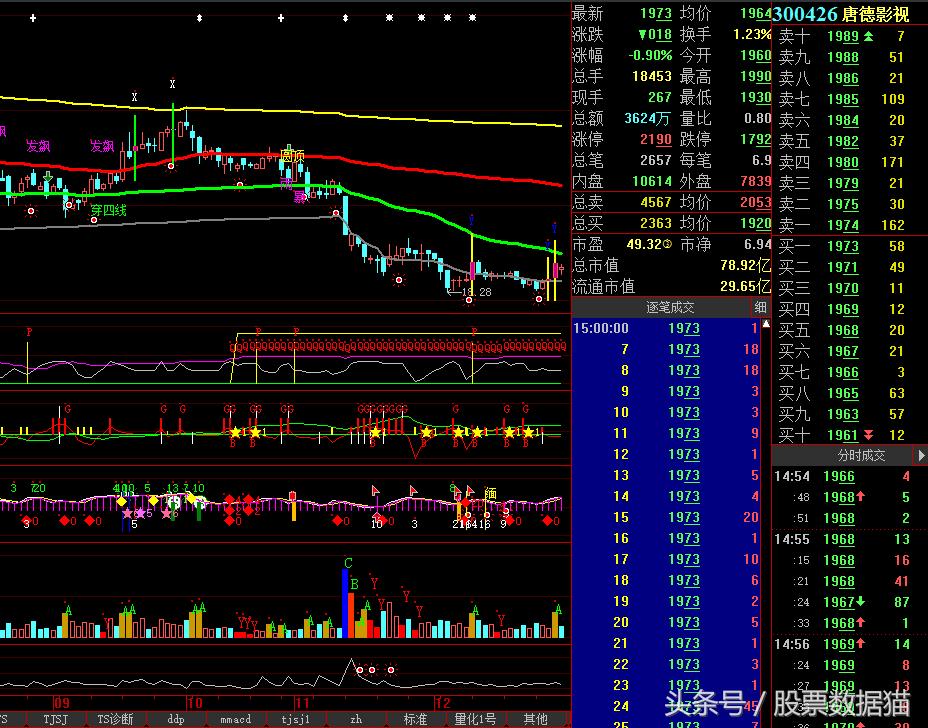Open the ddp indicator tab
The height and width of the screenshot is (728, 928).
[x=176, y=719]
